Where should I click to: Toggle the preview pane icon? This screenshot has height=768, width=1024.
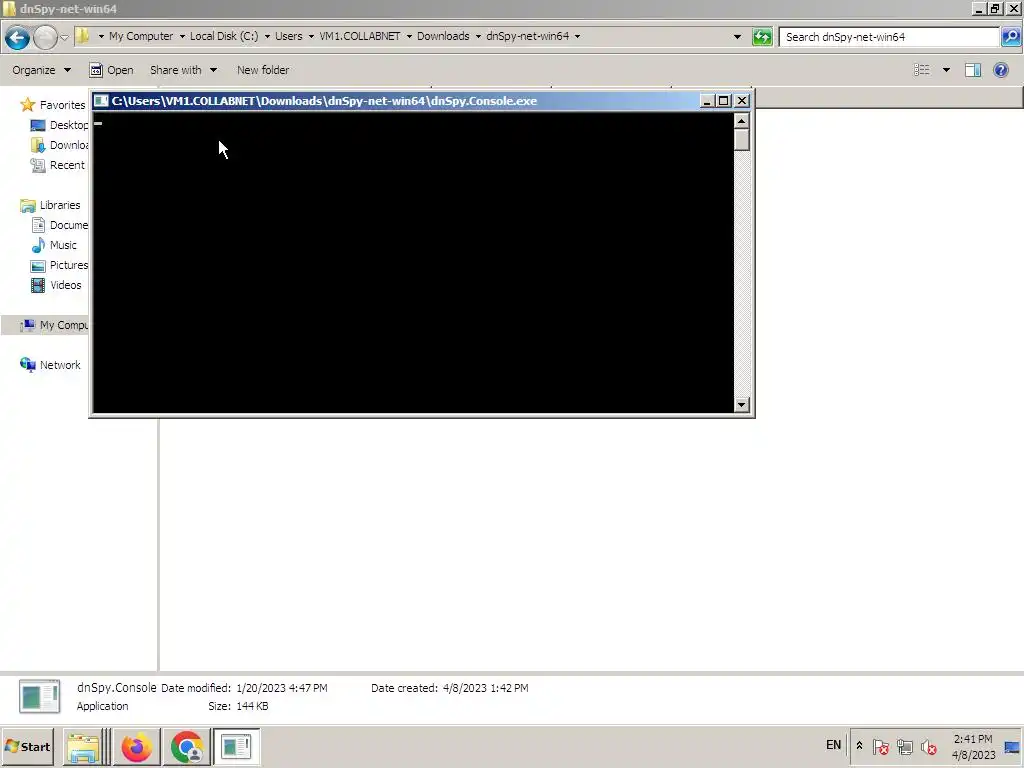(x=973, y=70)
